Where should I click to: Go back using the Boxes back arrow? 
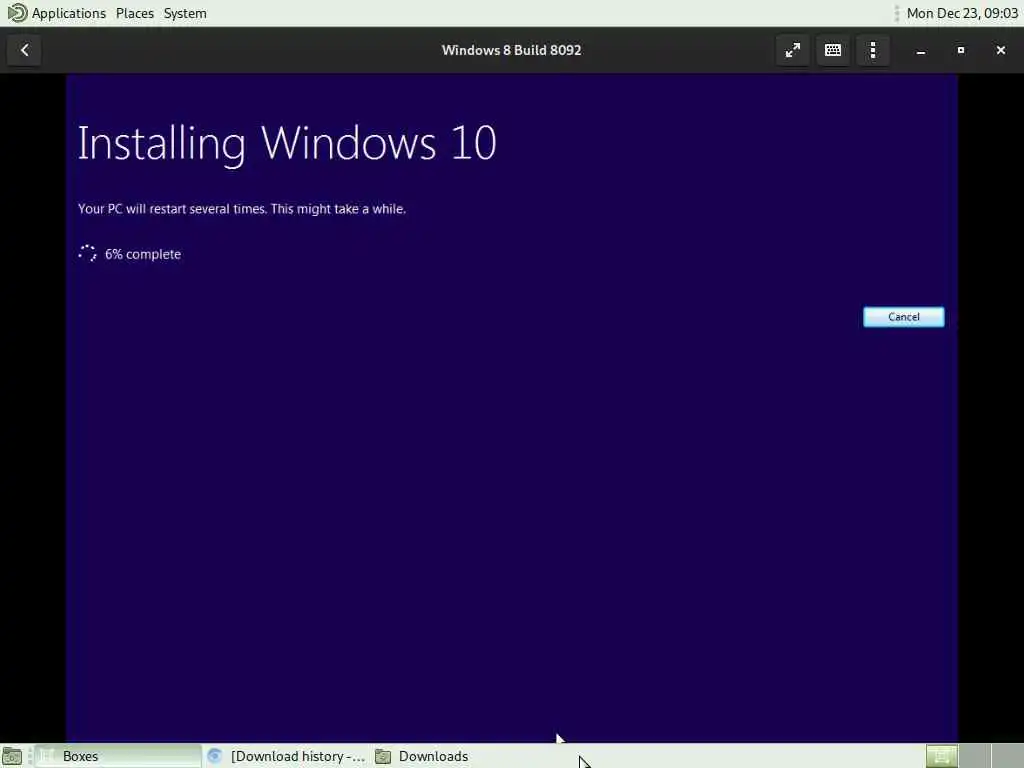25,50
